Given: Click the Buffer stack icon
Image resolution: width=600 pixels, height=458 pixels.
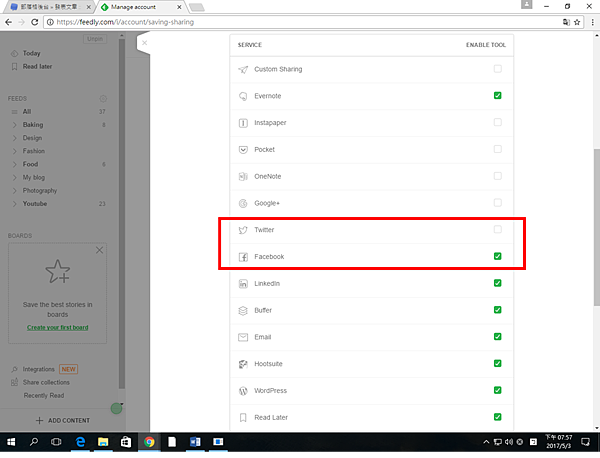Looking at the screenshot, I should (x=243, y=310).
